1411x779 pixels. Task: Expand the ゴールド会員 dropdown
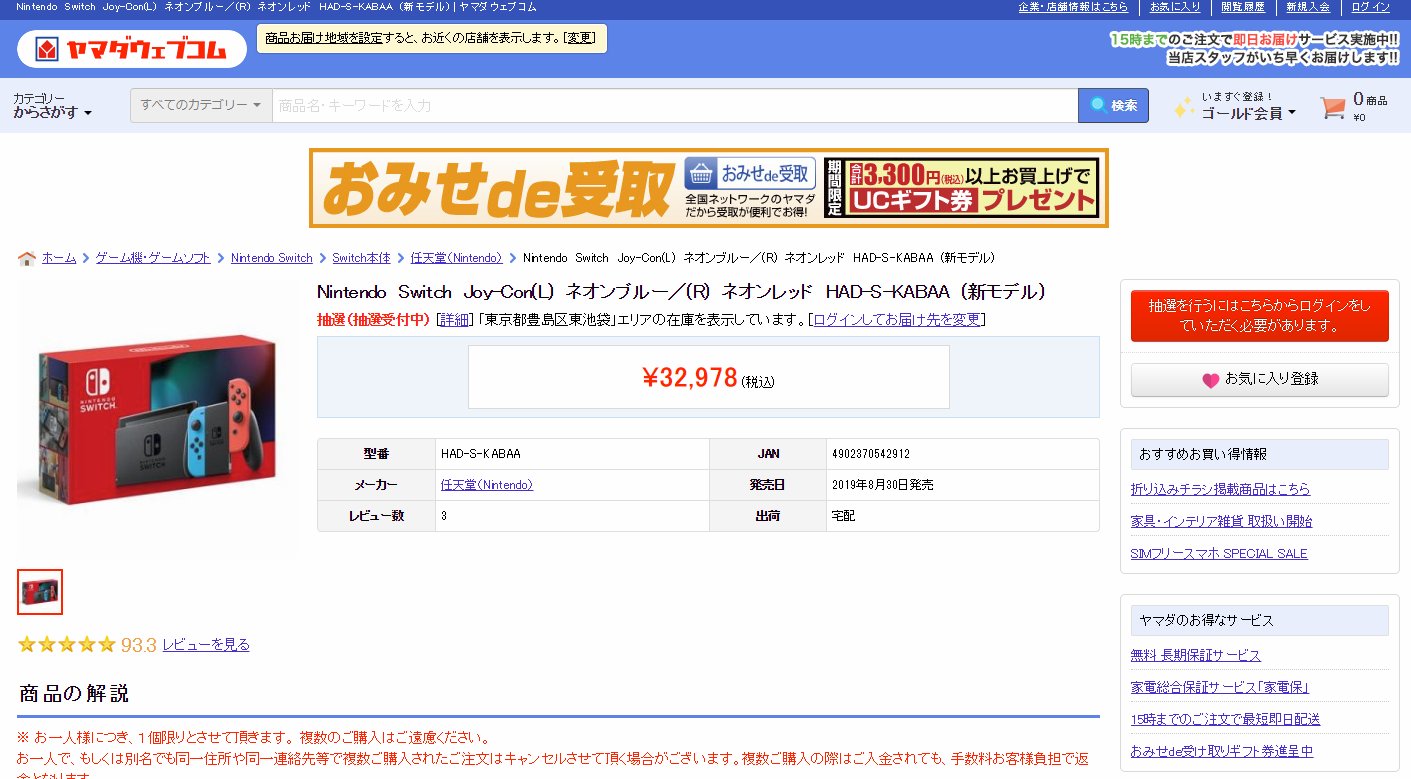tap(1248, 113)
